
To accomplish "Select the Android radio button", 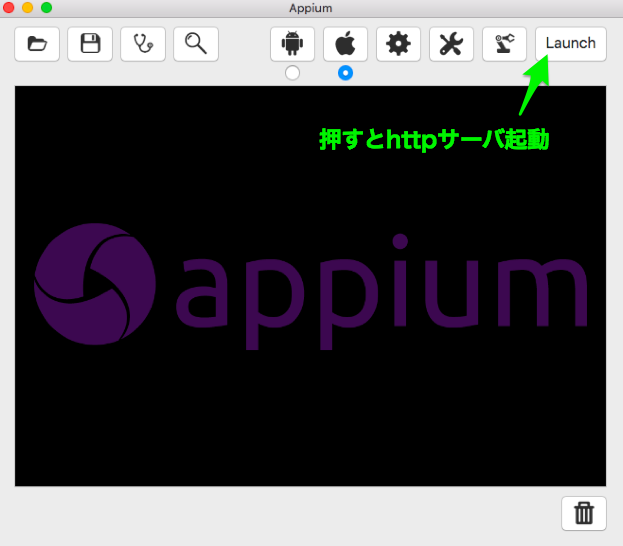I will (292, 73).
